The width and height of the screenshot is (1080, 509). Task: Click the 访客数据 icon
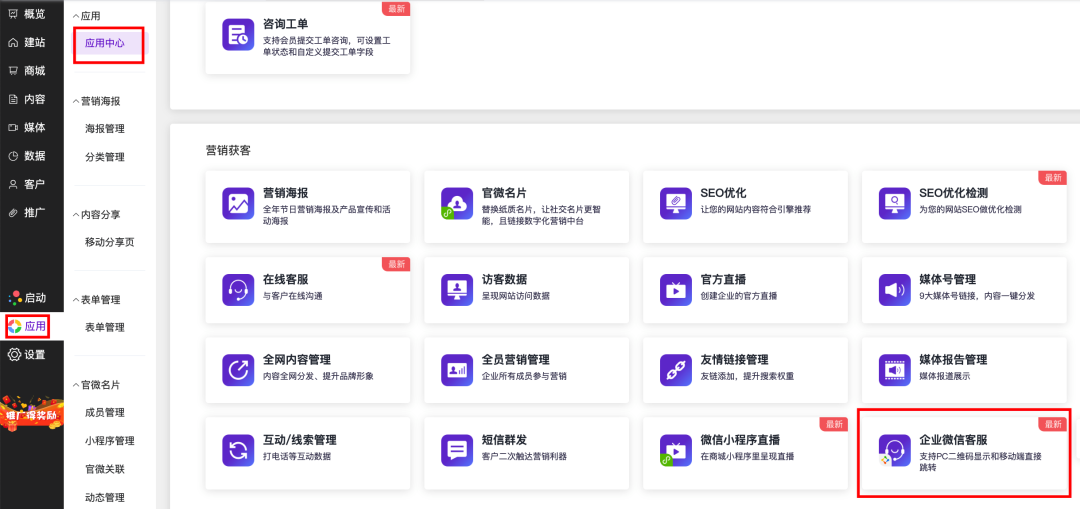tap(457, 290)
